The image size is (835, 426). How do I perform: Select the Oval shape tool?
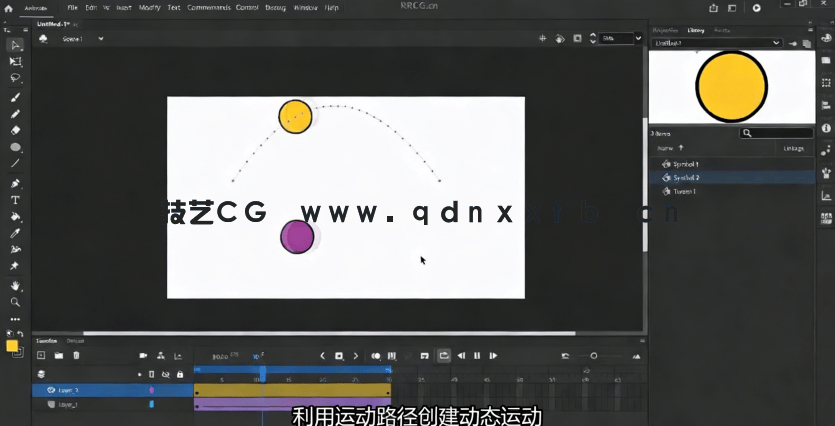15,148
